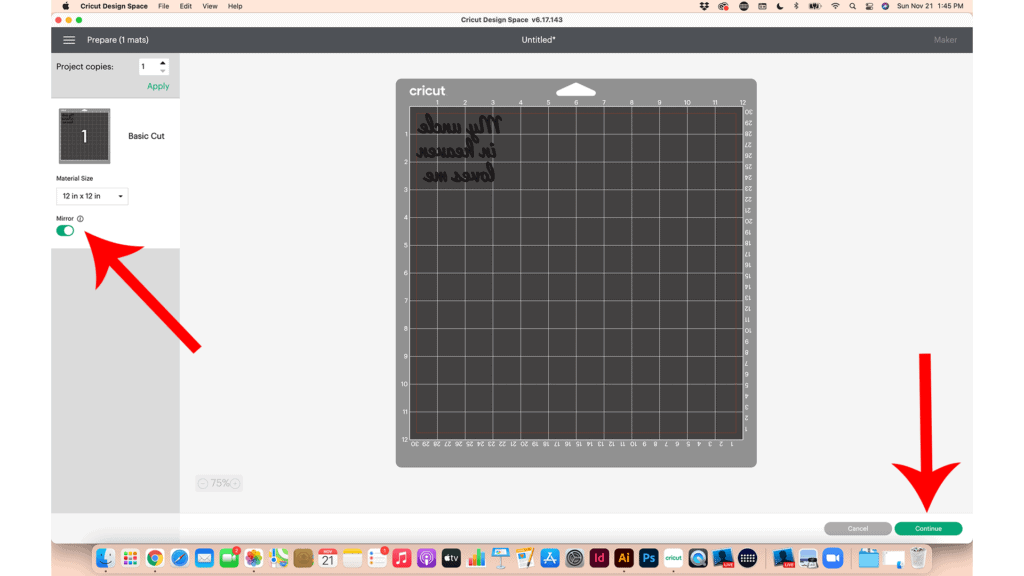Viewport: 1024px width, 576px height.
Task: Open Control Center in menu bar
Action: pos(869,6)
